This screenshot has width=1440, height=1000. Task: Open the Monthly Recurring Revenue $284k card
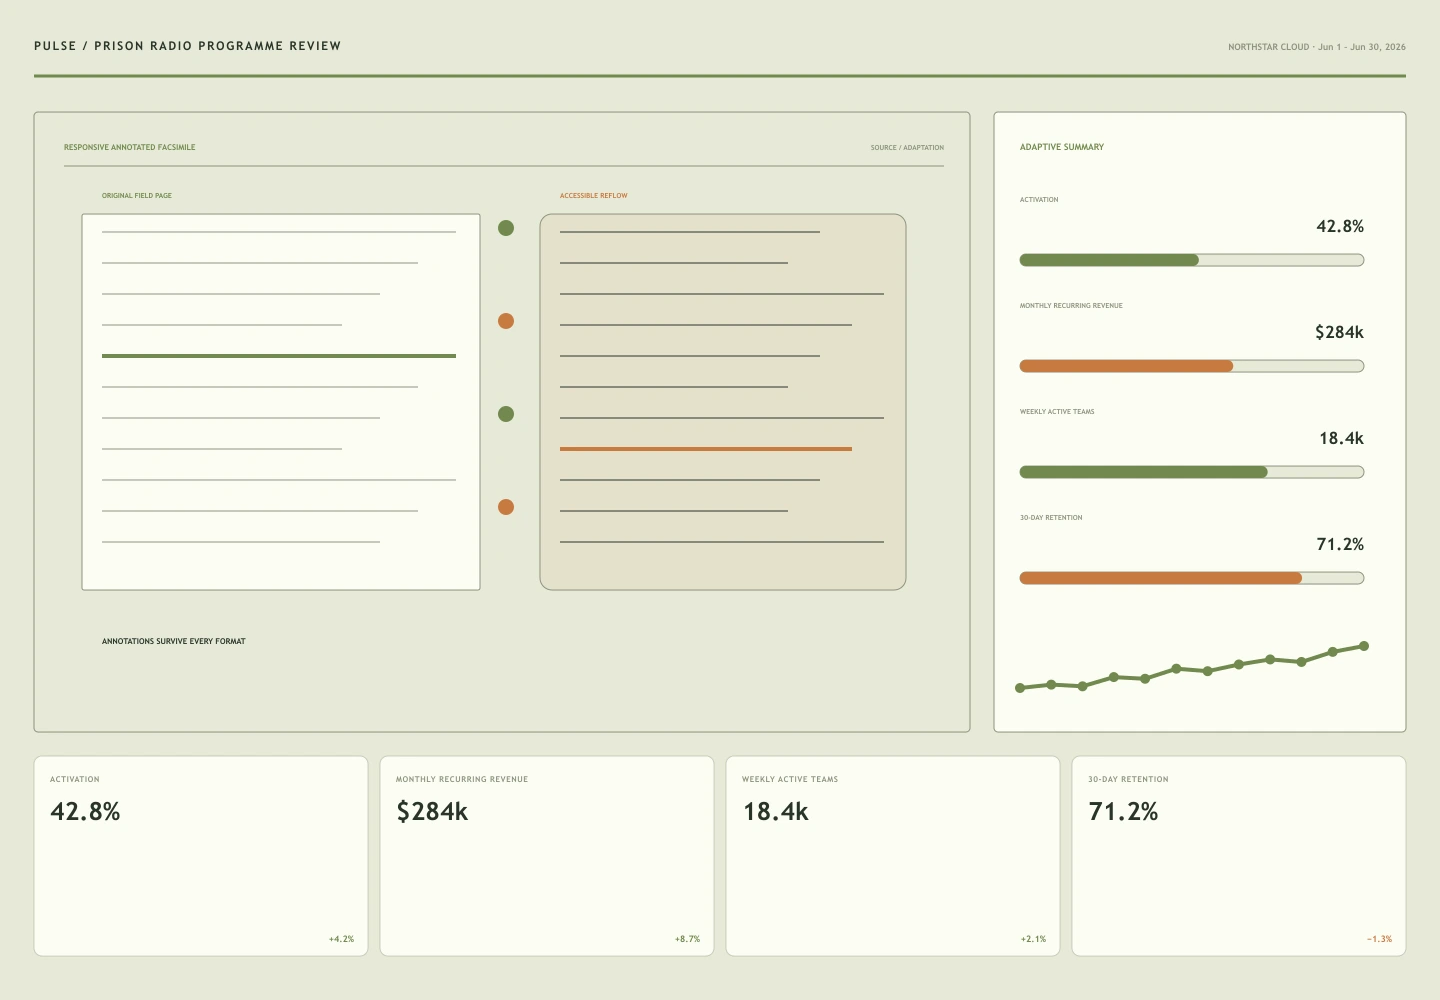click(x=547, y=856)
